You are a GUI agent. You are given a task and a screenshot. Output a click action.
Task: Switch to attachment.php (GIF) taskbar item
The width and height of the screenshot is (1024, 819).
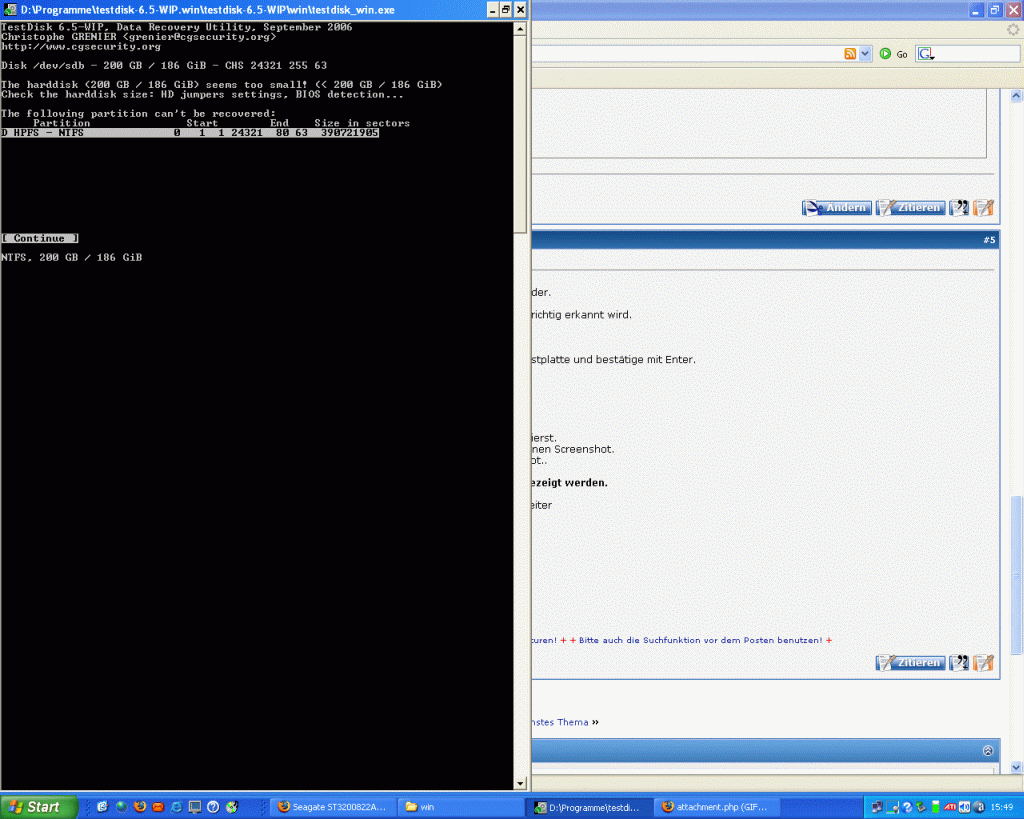(x=716, y=807)
